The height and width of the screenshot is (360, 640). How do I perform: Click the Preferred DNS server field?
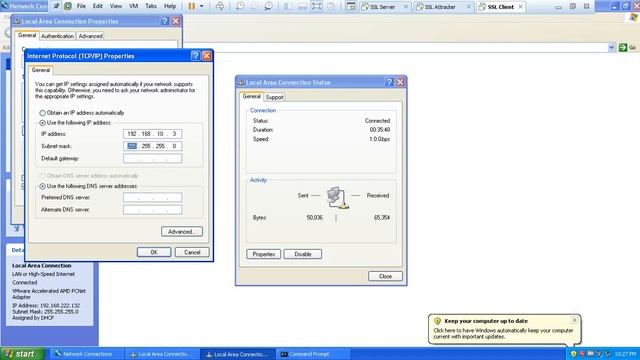coord(152,198)
